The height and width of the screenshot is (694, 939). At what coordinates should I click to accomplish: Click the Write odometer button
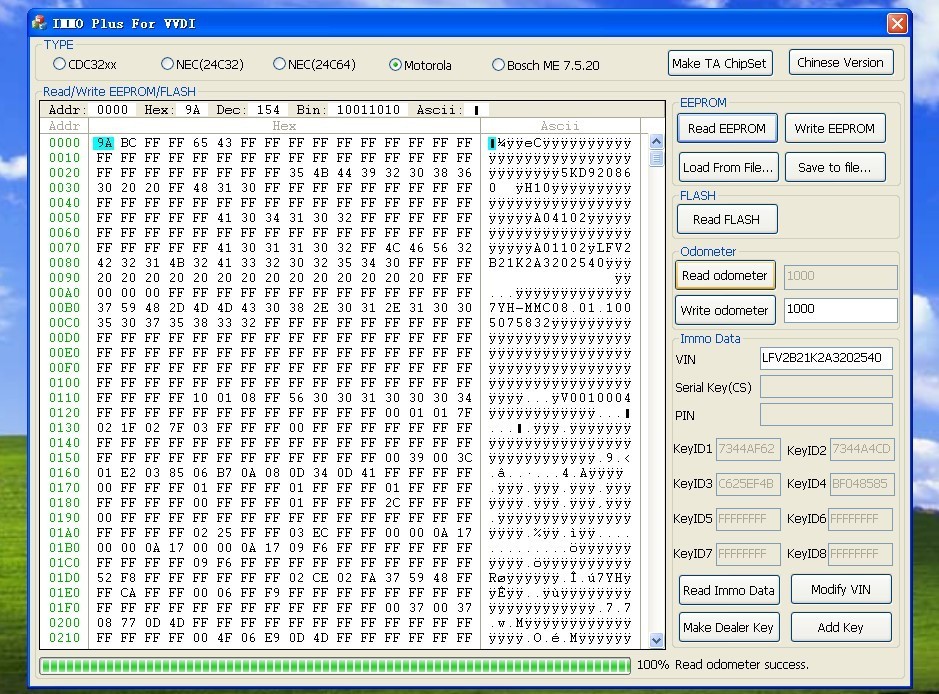725,310
